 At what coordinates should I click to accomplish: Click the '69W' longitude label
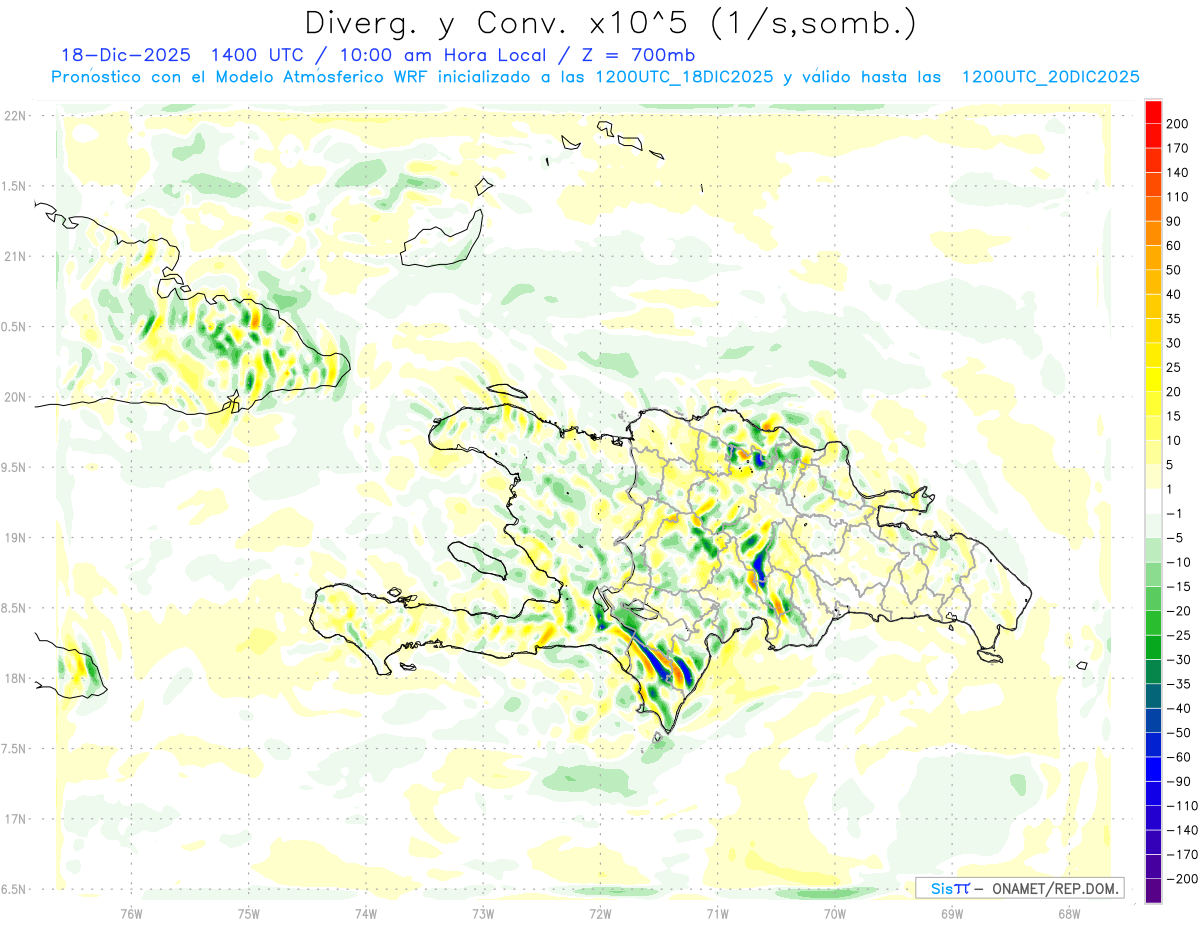pyautogui.click(x=952, y=912)
